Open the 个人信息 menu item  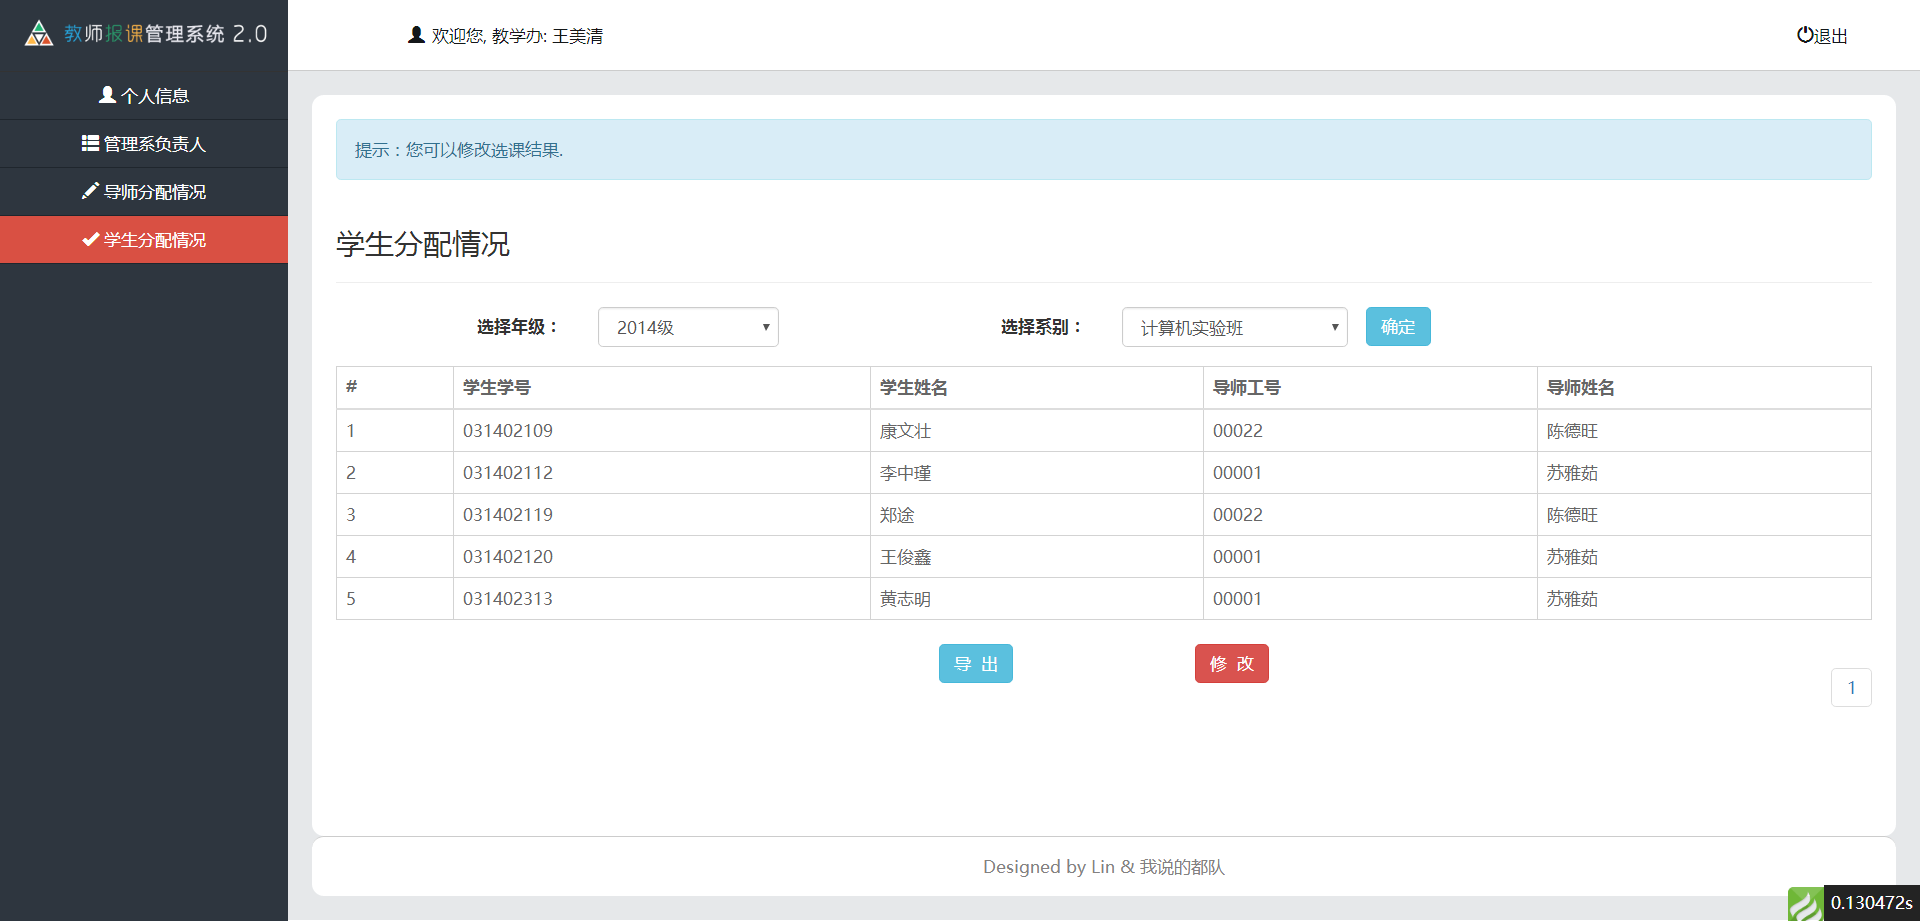(x=144, y=95)
